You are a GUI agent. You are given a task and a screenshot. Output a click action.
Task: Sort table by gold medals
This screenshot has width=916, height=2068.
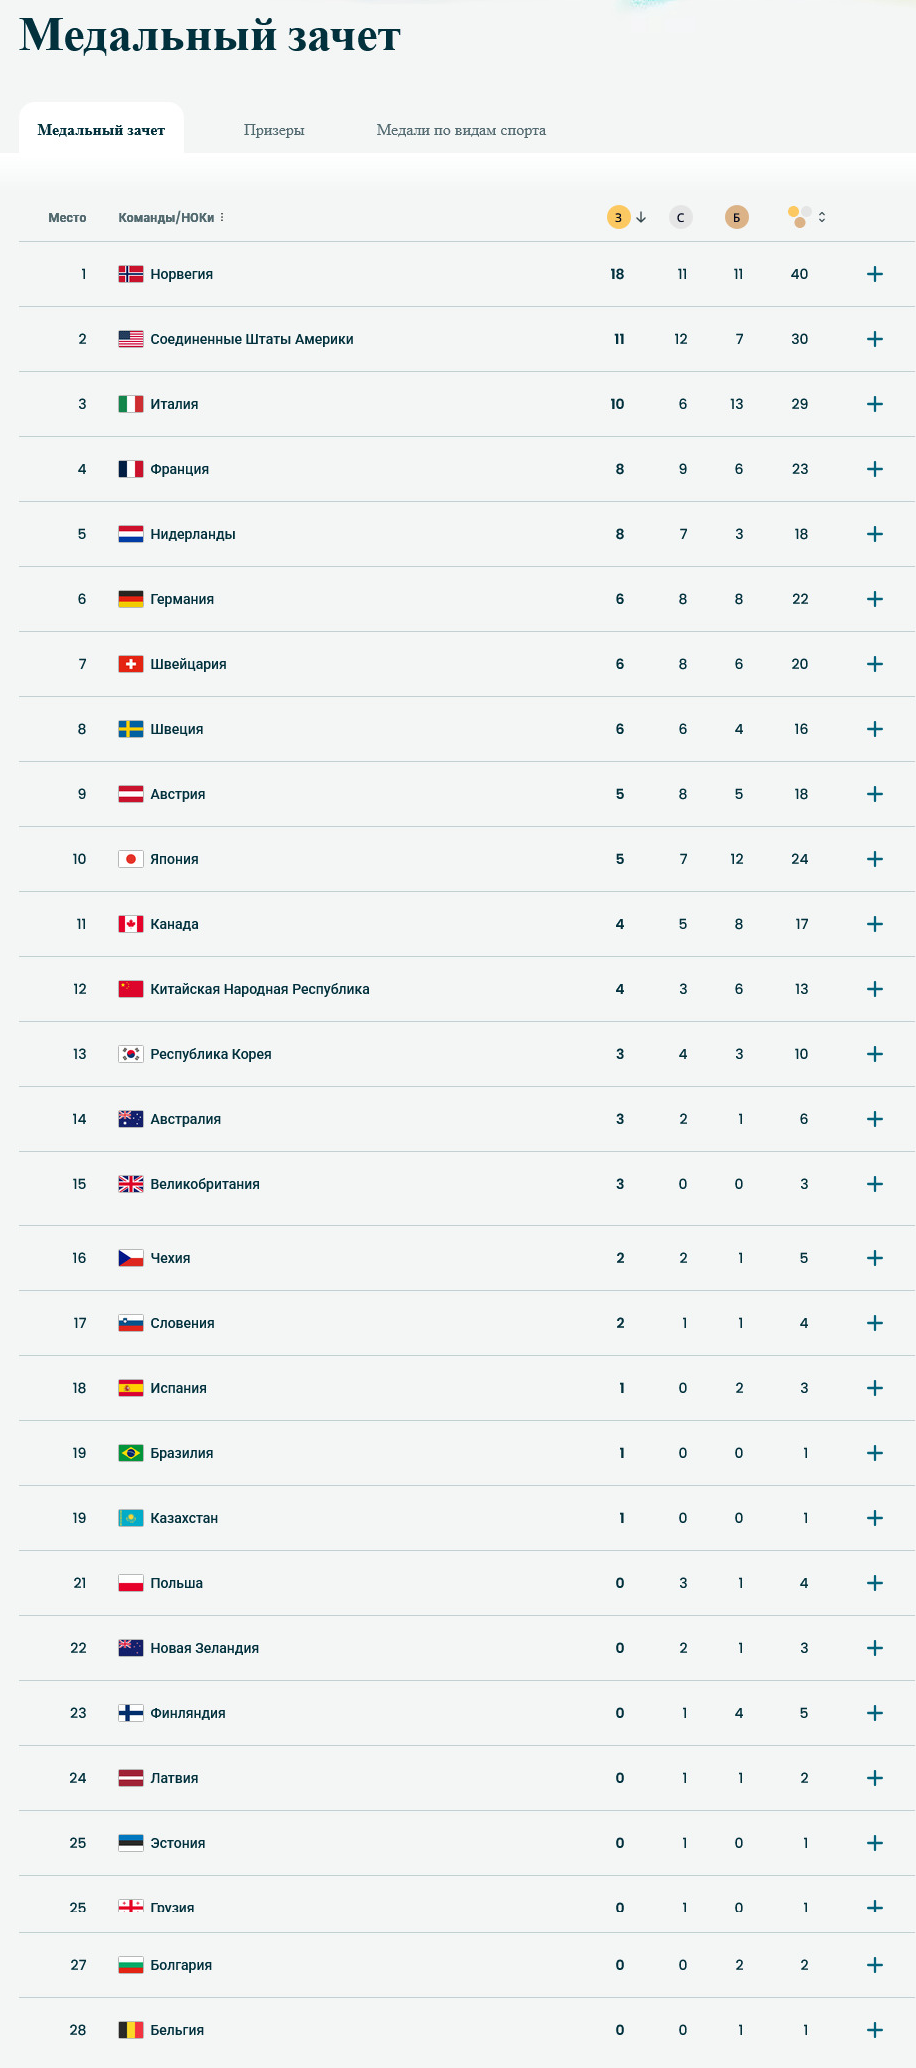[619, 217]
